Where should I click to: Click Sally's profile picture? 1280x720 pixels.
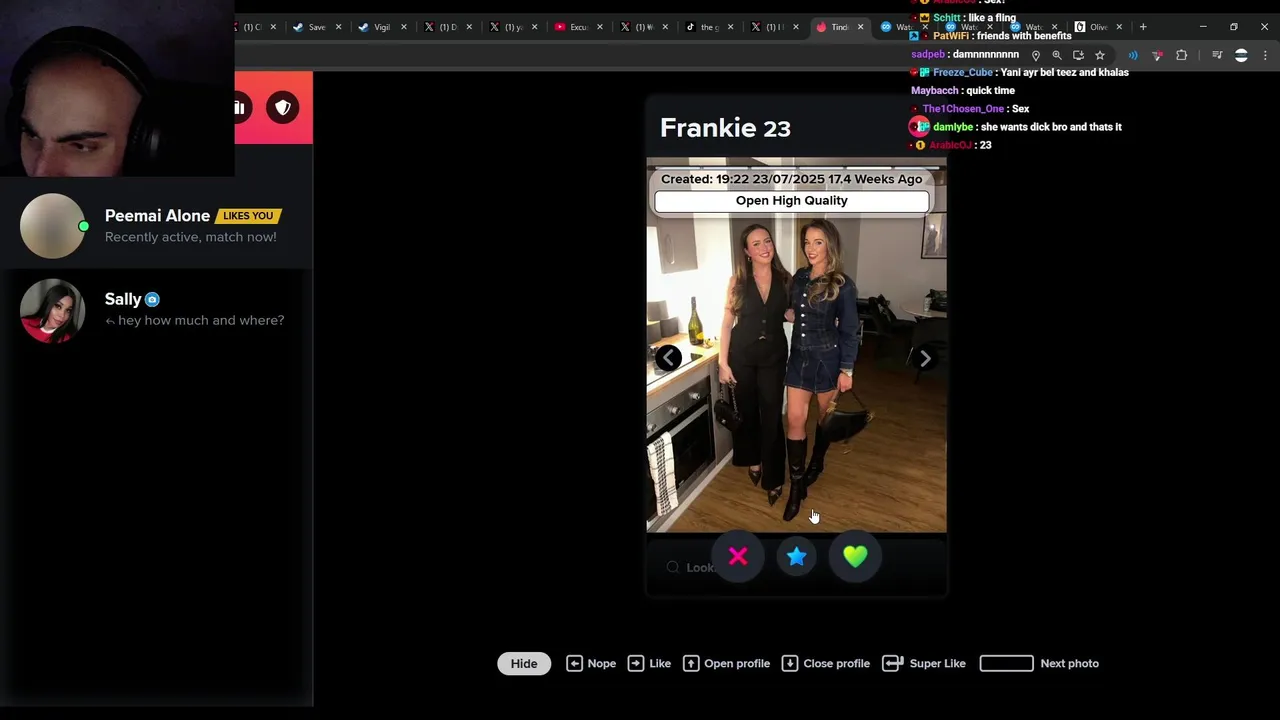pos(52,310)
